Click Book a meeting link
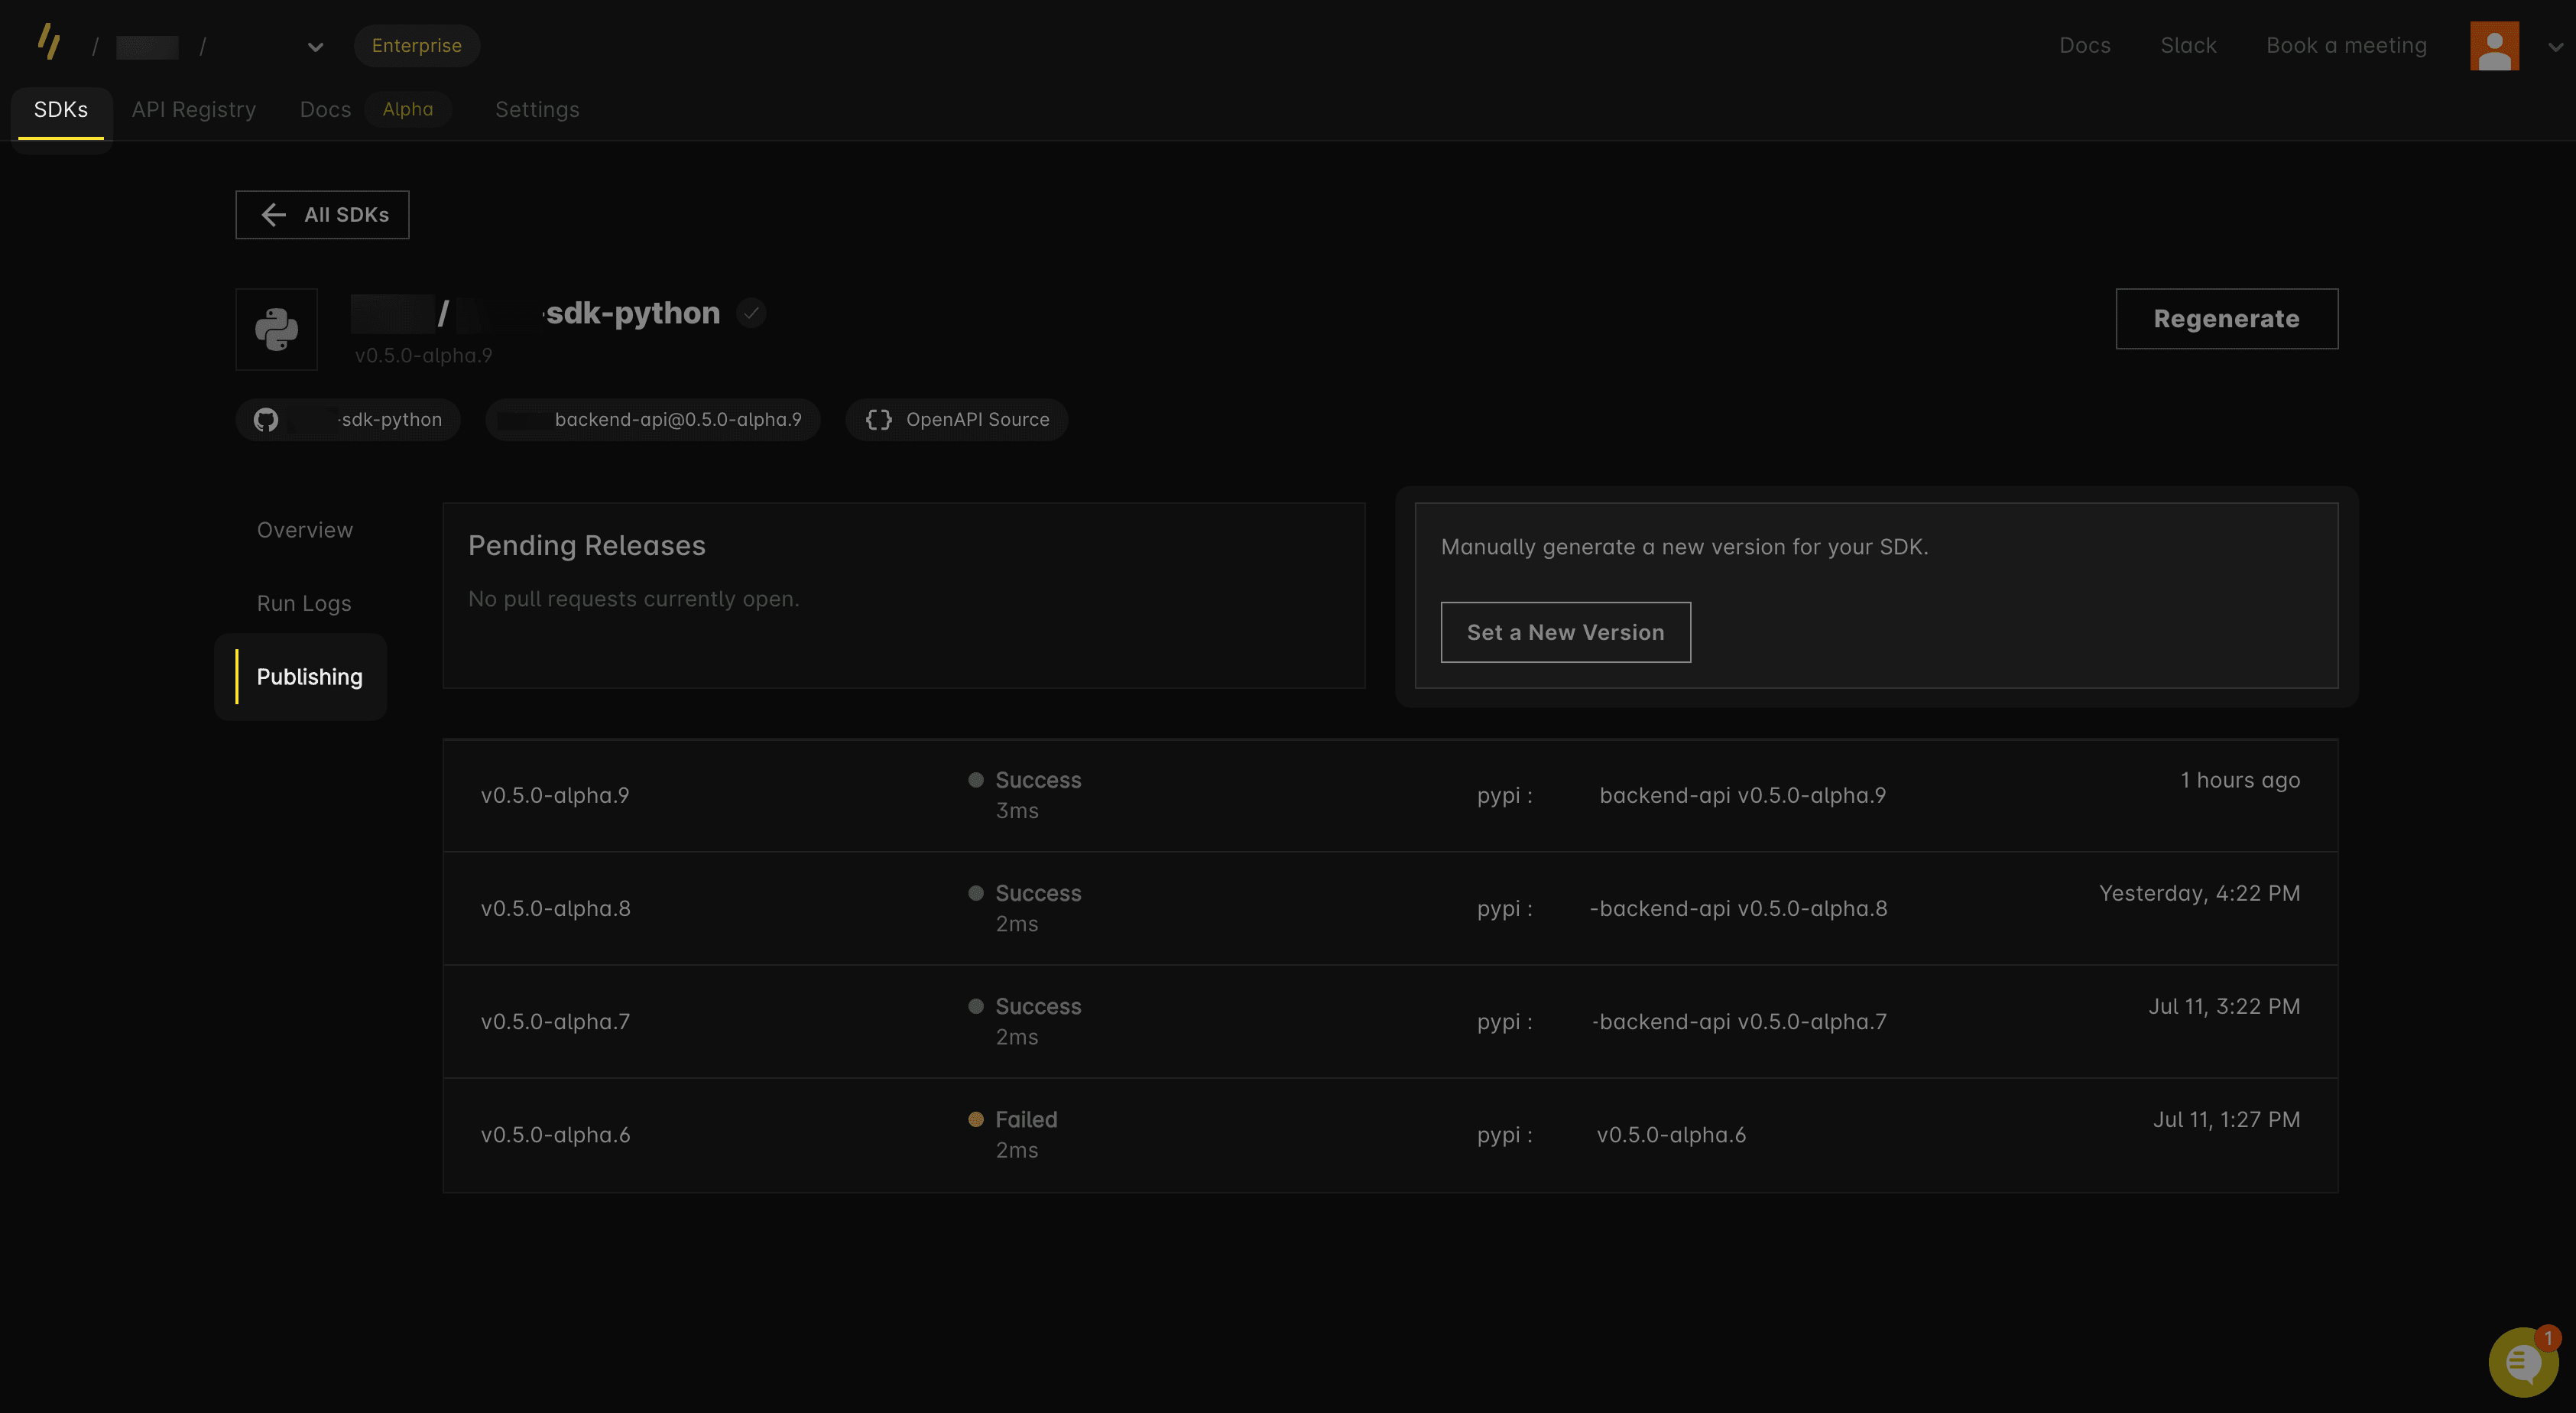Viewport: 2576px width, 1413px height. point(2346,45)
